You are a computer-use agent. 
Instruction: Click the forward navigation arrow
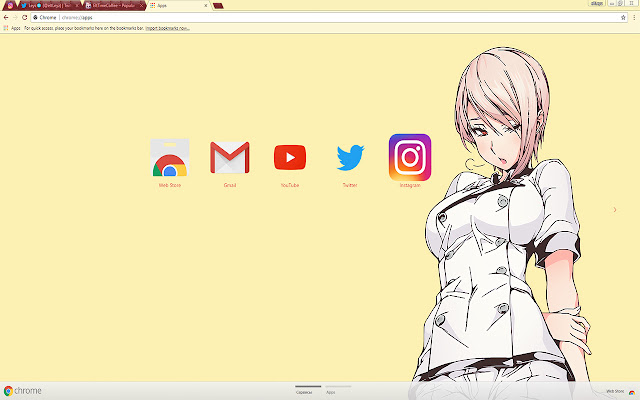15,18
